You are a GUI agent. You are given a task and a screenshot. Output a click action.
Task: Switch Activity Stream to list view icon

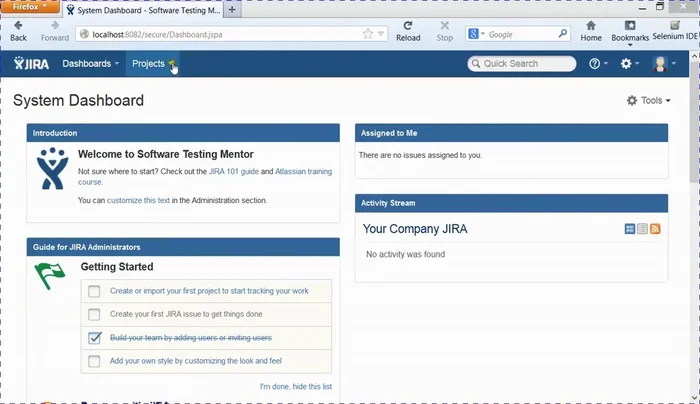(643, 229)
